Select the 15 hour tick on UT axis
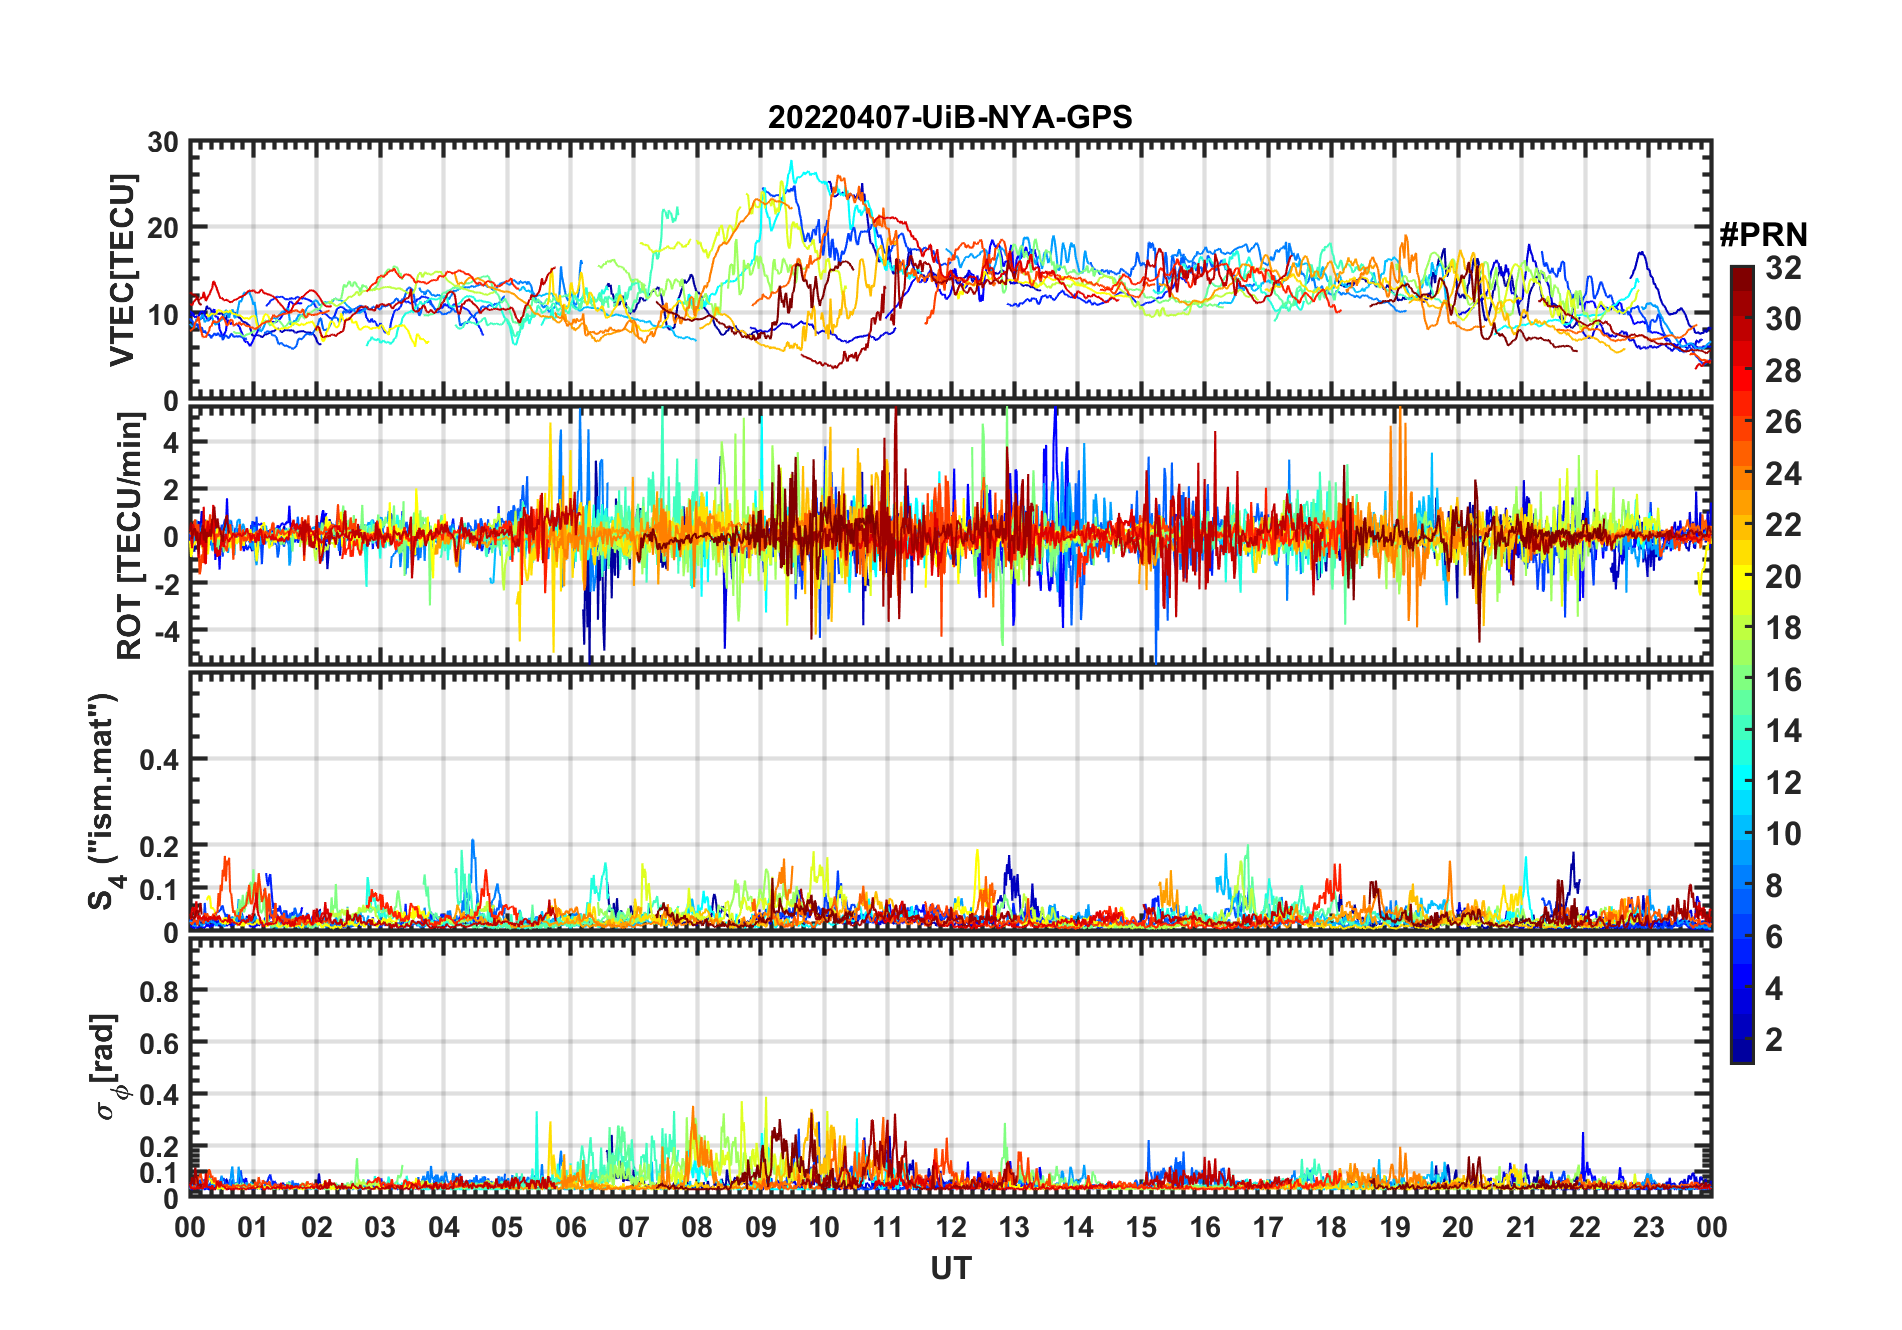 point(1141,1227)
